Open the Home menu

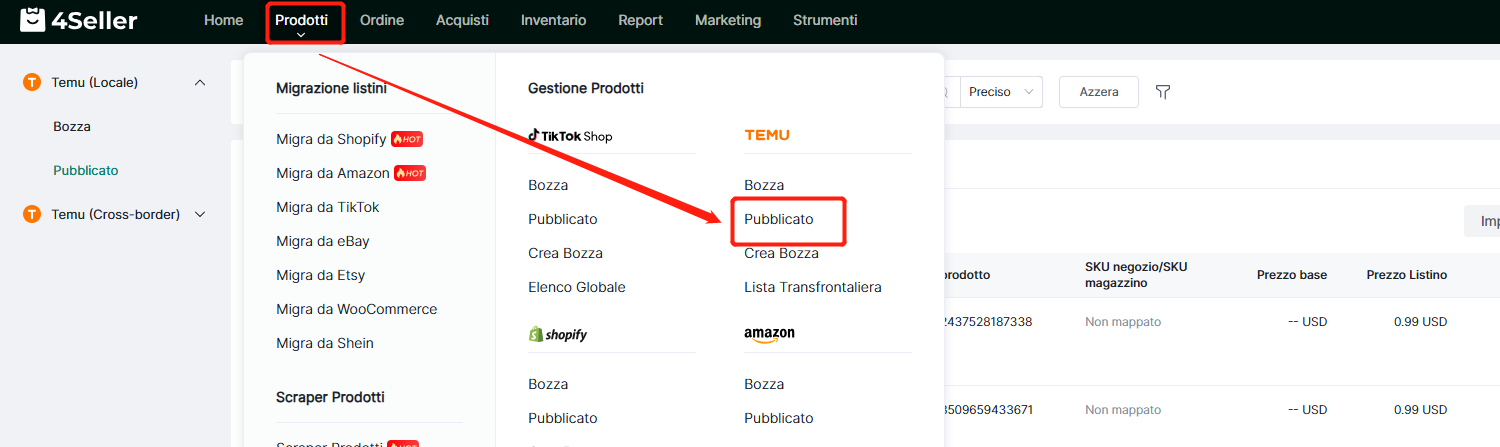pos(223,20)
